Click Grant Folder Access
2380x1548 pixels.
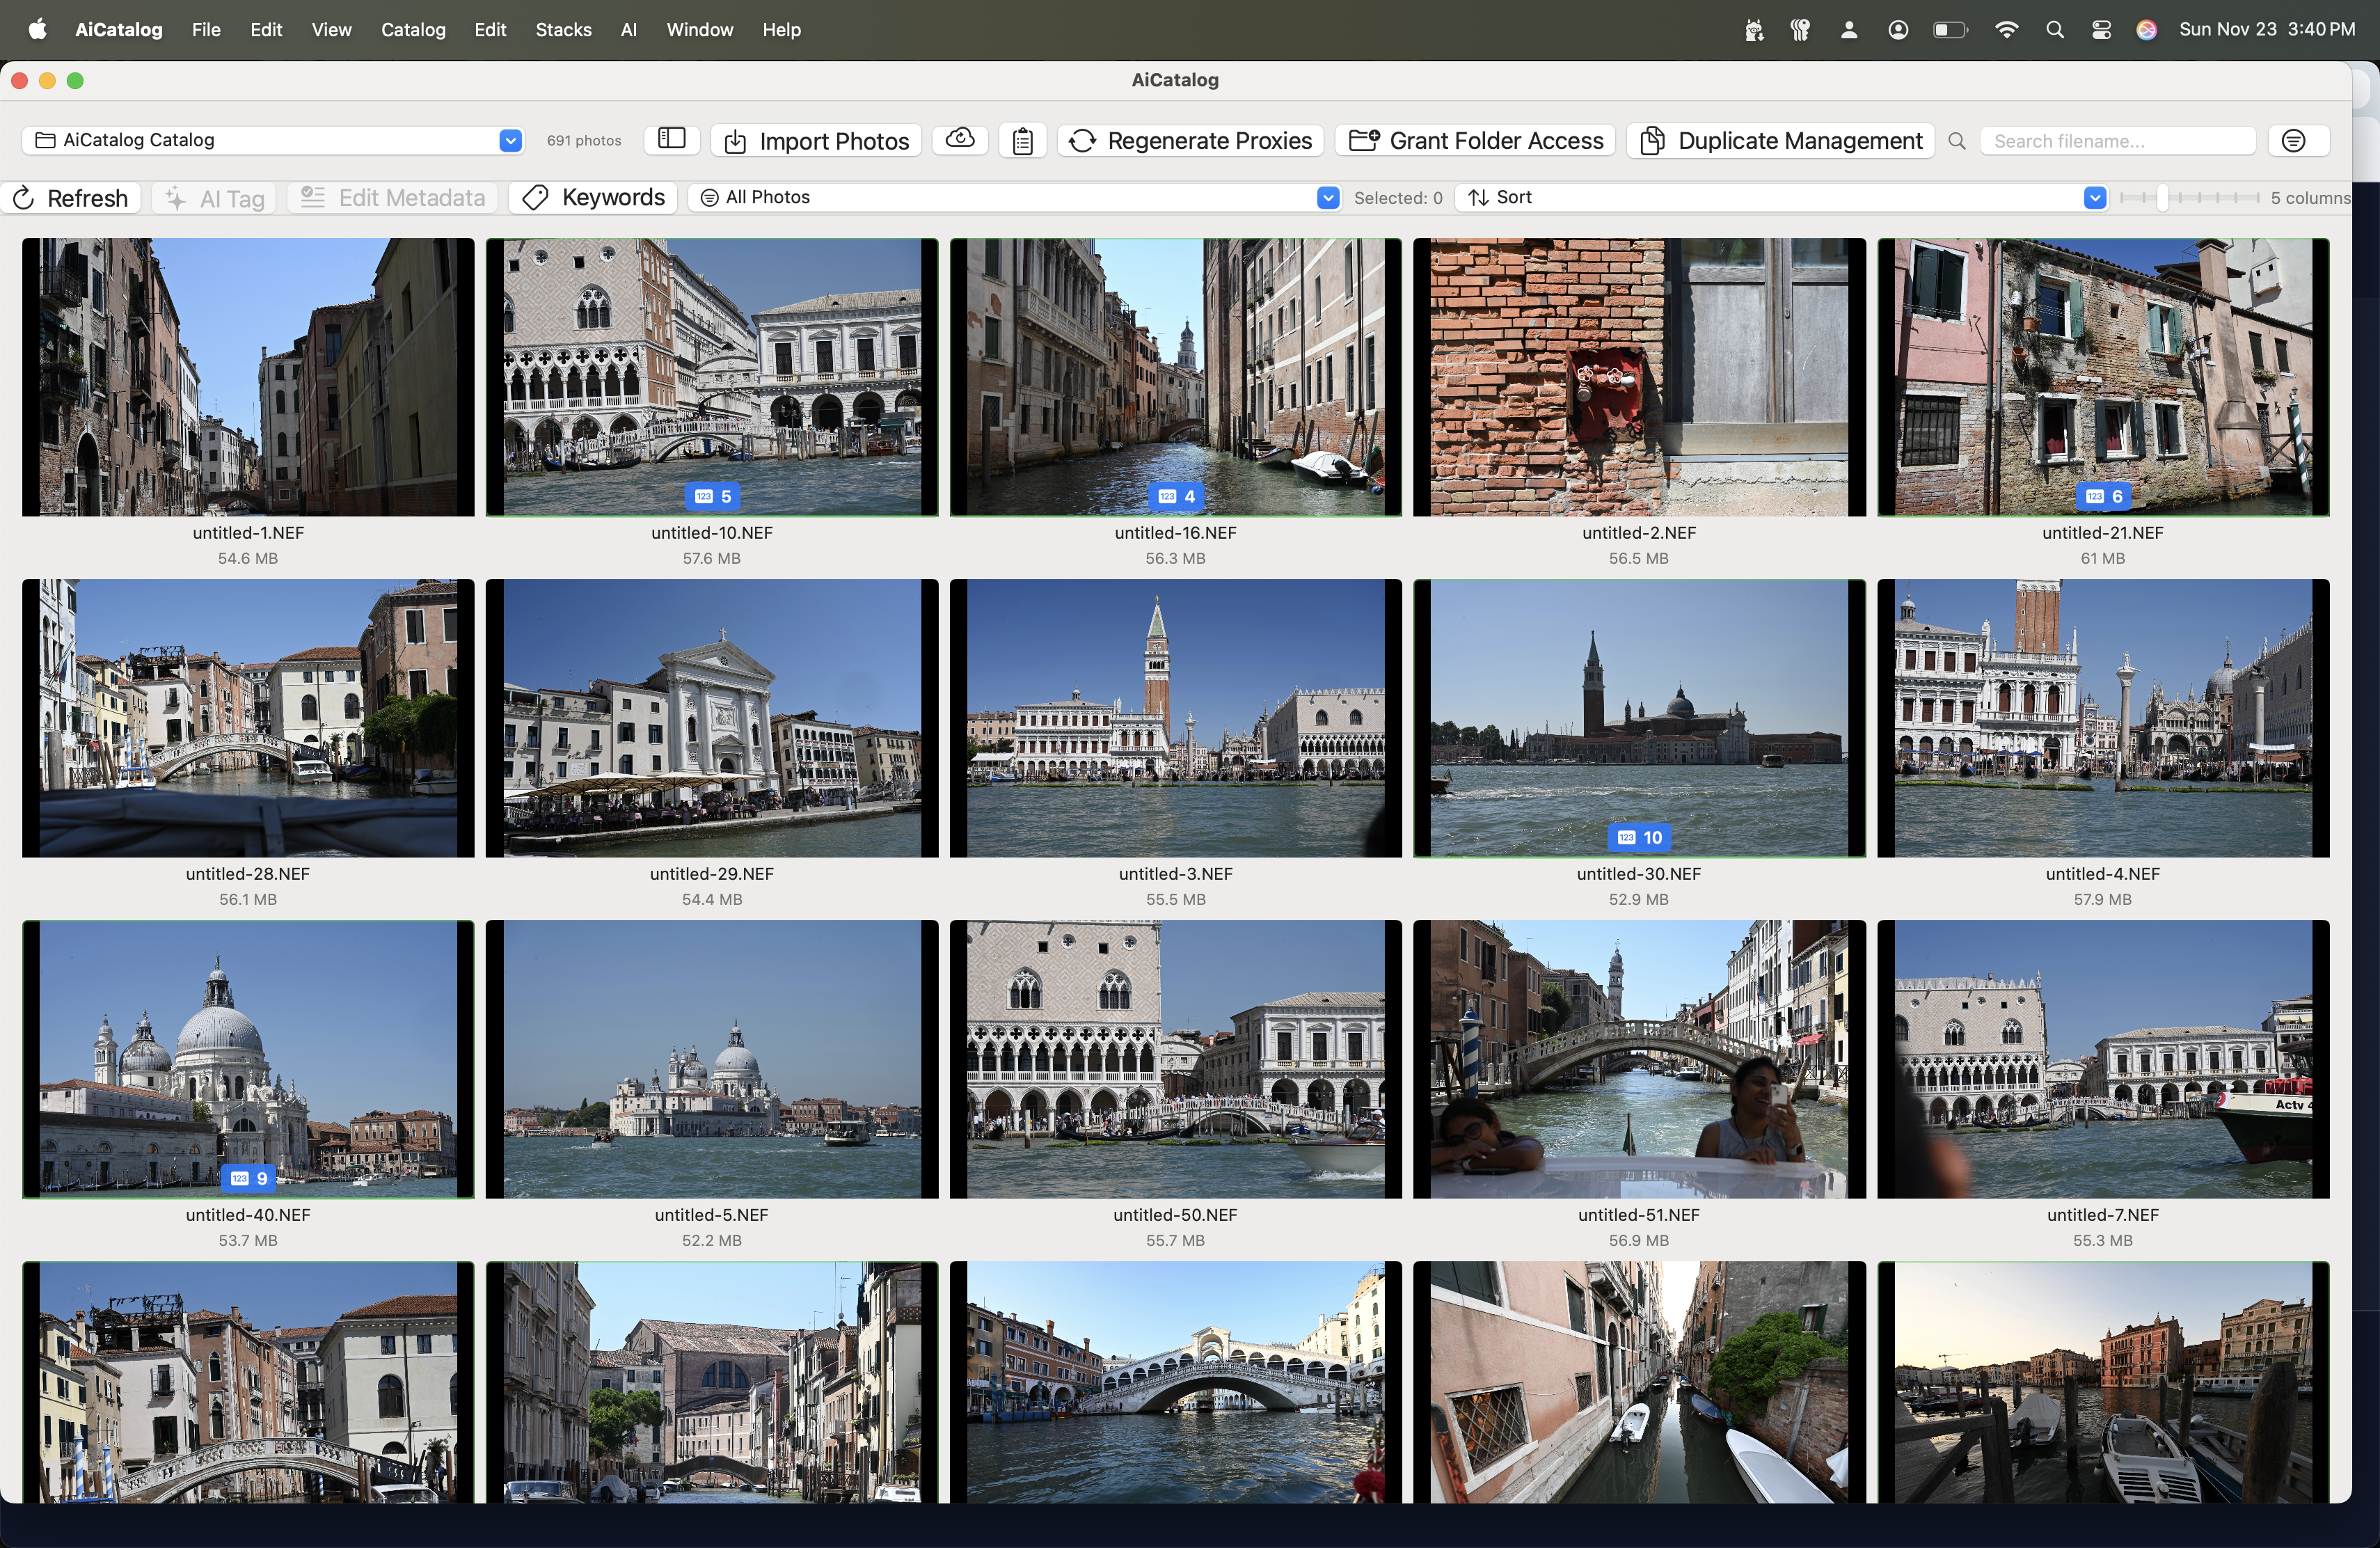pyautogui.click(x=1476, y=141)
